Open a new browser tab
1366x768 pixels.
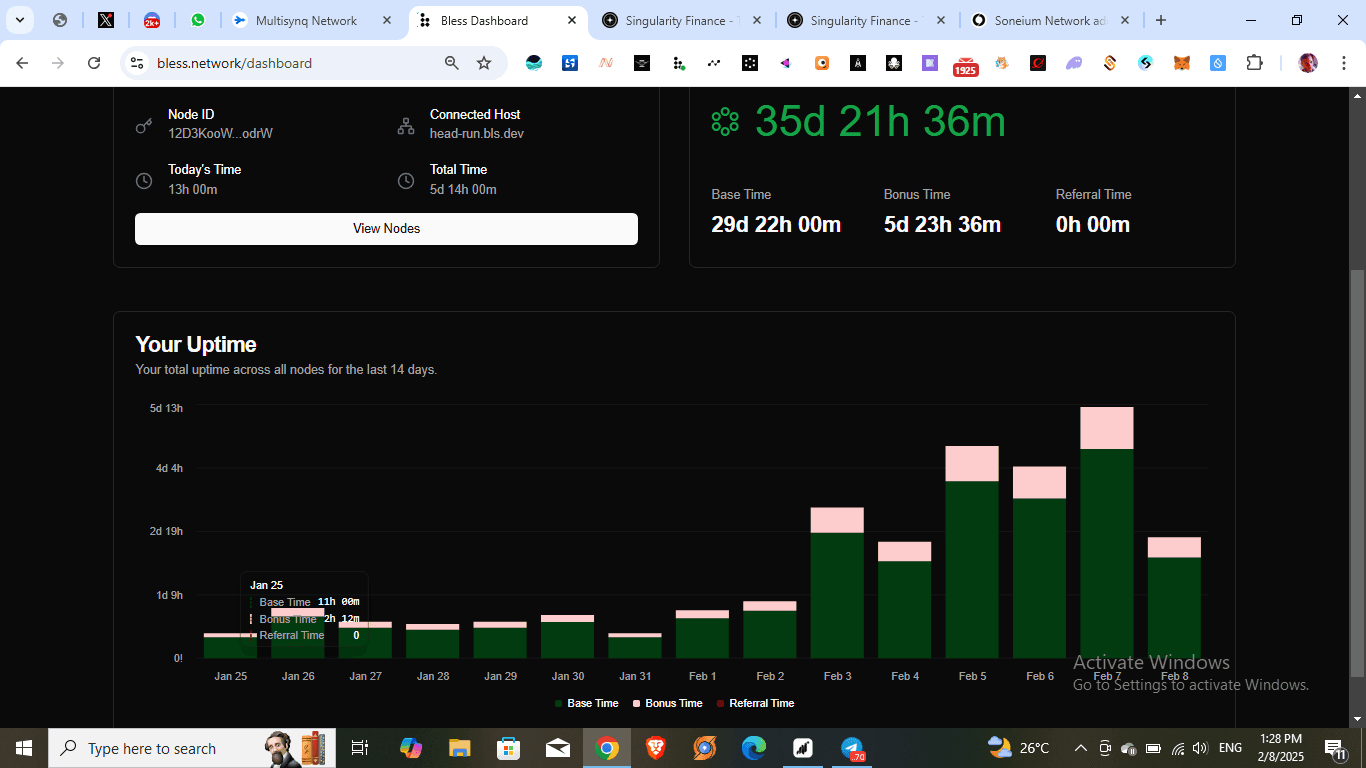1160,20
